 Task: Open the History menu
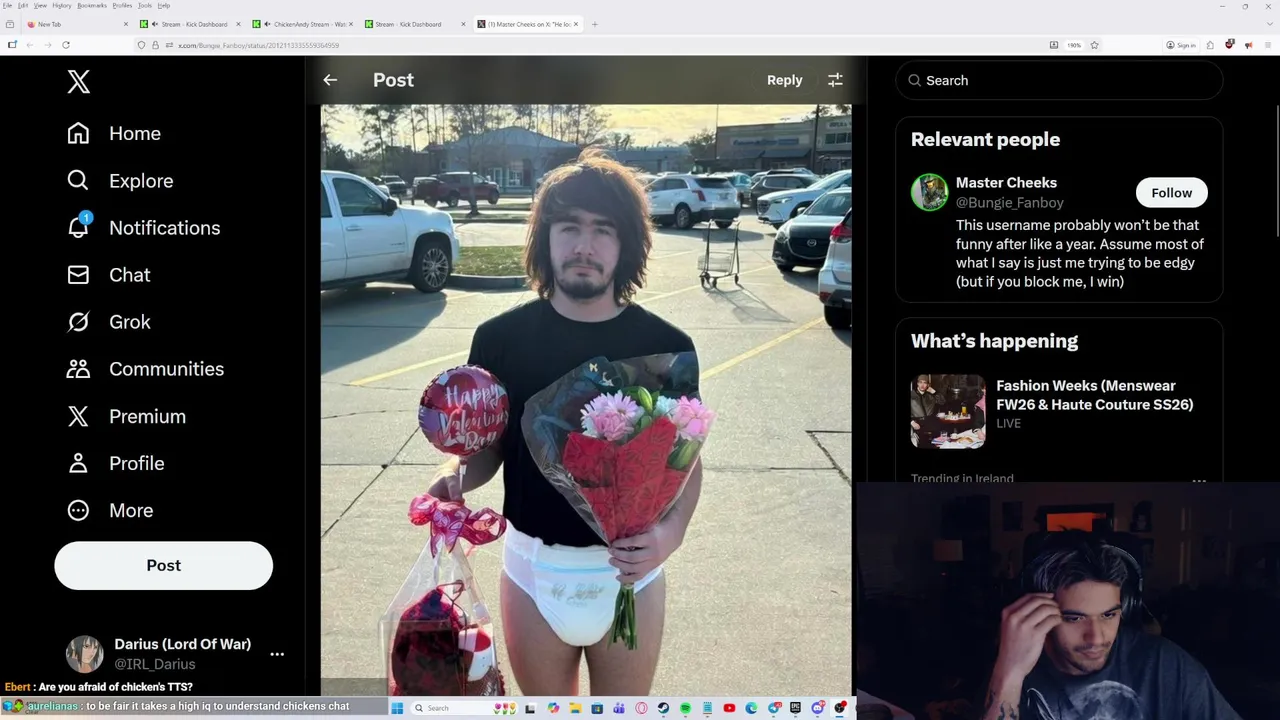pos(61,5)
